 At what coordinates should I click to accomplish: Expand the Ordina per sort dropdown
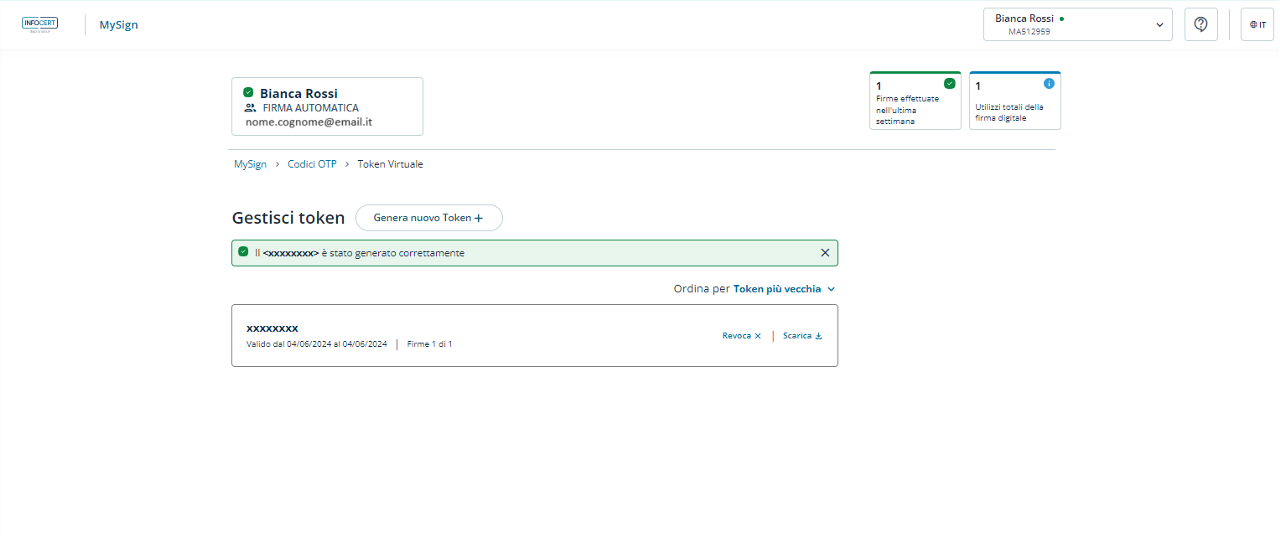tap(754, 289)
